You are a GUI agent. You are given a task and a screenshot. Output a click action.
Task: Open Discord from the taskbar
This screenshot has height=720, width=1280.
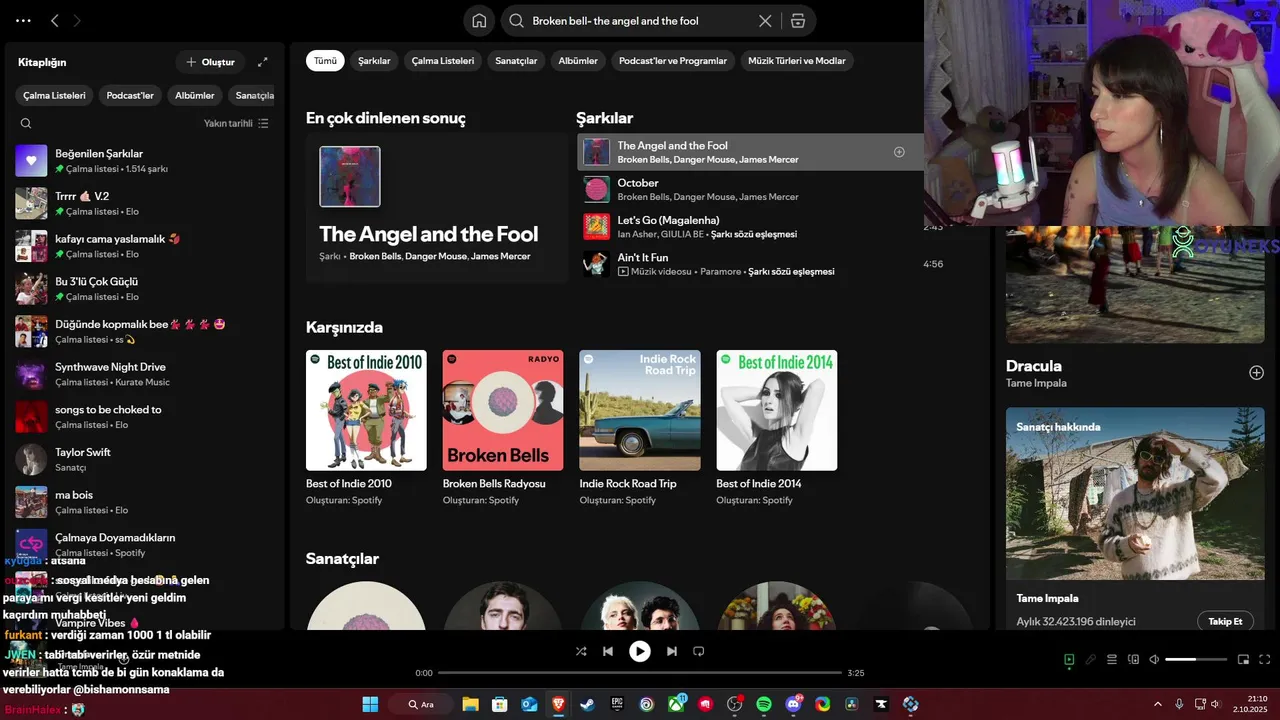pos(794,704)
